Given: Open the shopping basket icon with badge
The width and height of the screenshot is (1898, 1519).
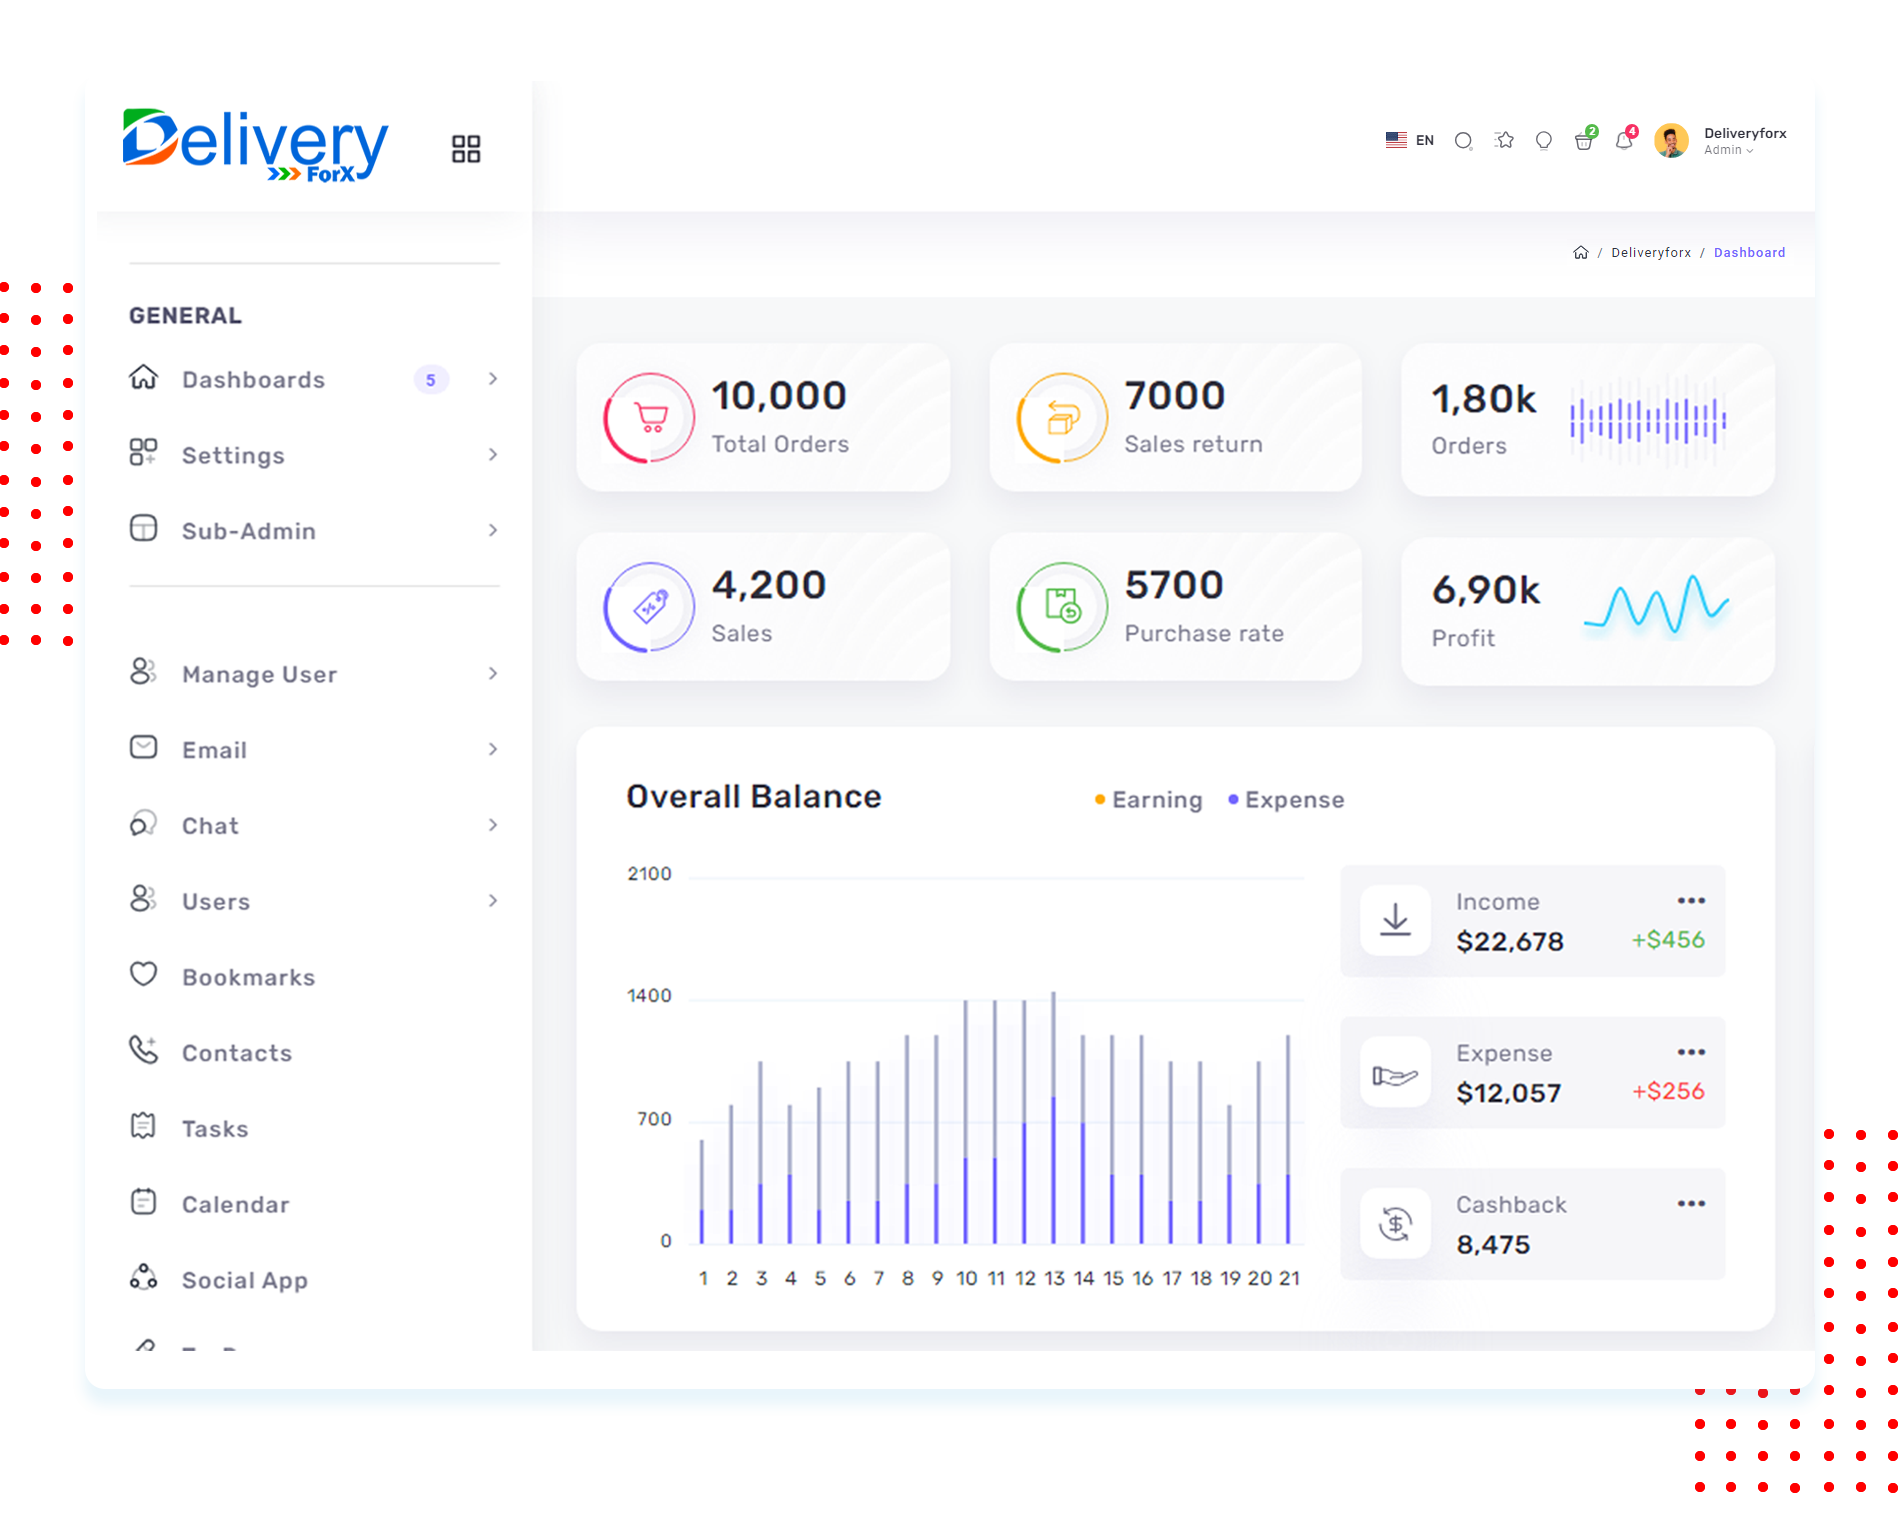Looking at the screenshot, I should 1584,141.
